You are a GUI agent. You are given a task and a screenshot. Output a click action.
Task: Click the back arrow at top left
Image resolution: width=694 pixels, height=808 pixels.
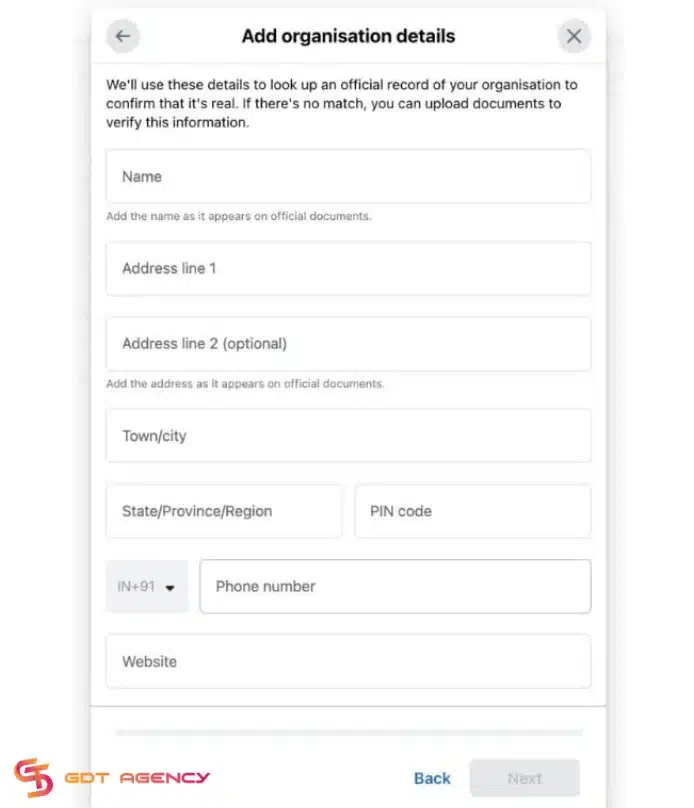tap(122, 35)
